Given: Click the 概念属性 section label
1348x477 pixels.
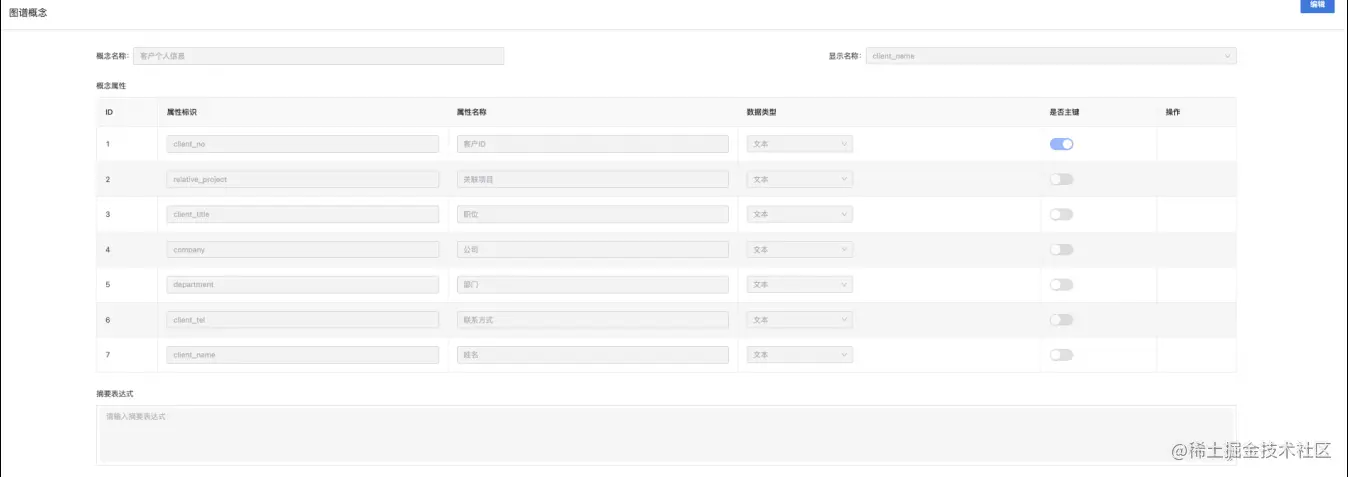Looking at the screenshot, I should click(x=111, y=86).
